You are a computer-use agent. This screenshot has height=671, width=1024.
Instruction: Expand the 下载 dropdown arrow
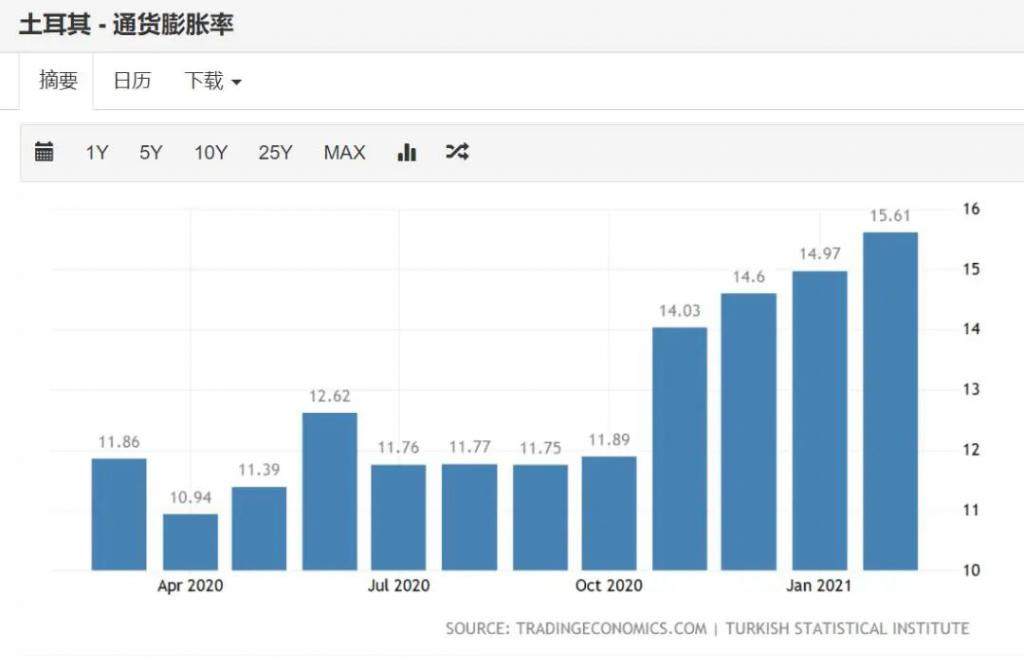tap(236, 82)
